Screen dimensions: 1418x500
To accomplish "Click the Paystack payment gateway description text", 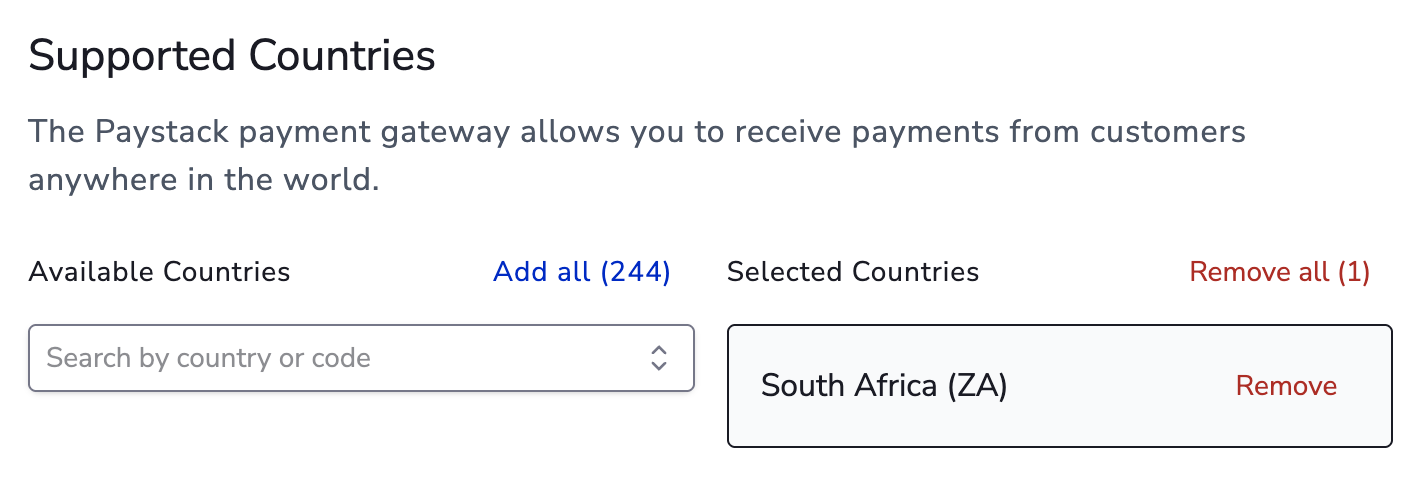I will point(636,132).
